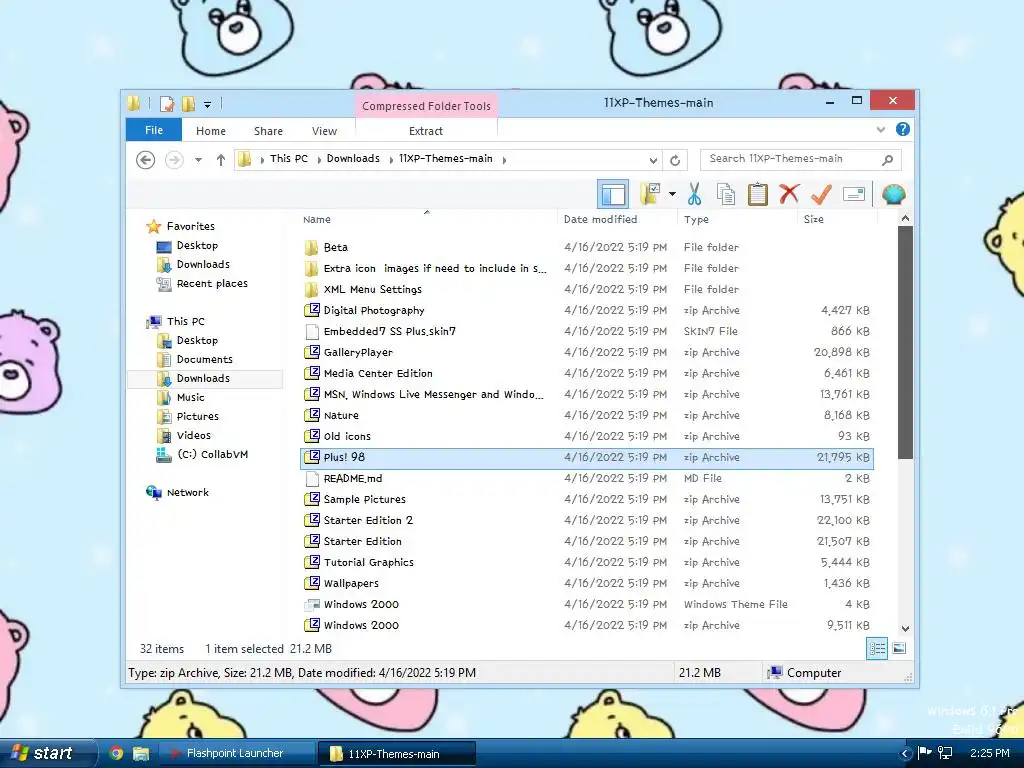Click the orange checkmark Properties icon
Viewport: 1024px width, 768px height.
(x=821, y=194)
